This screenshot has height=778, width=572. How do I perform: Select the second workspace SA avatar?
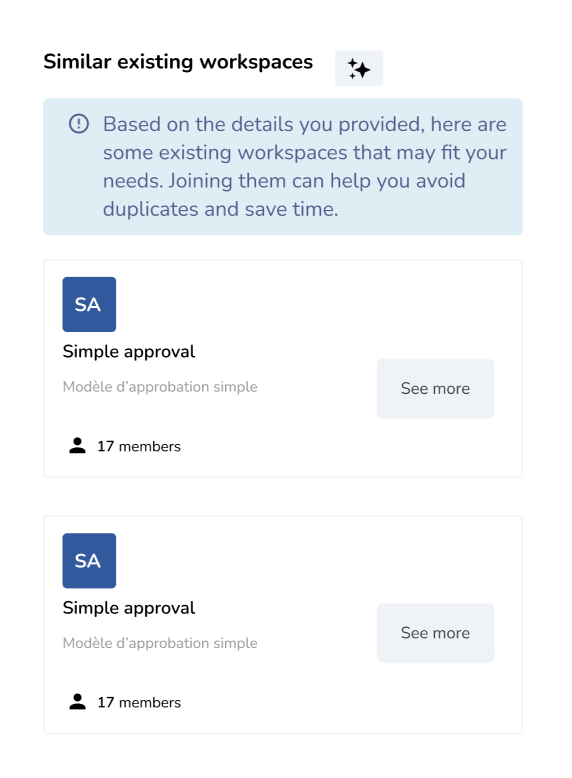coord(89,561)
